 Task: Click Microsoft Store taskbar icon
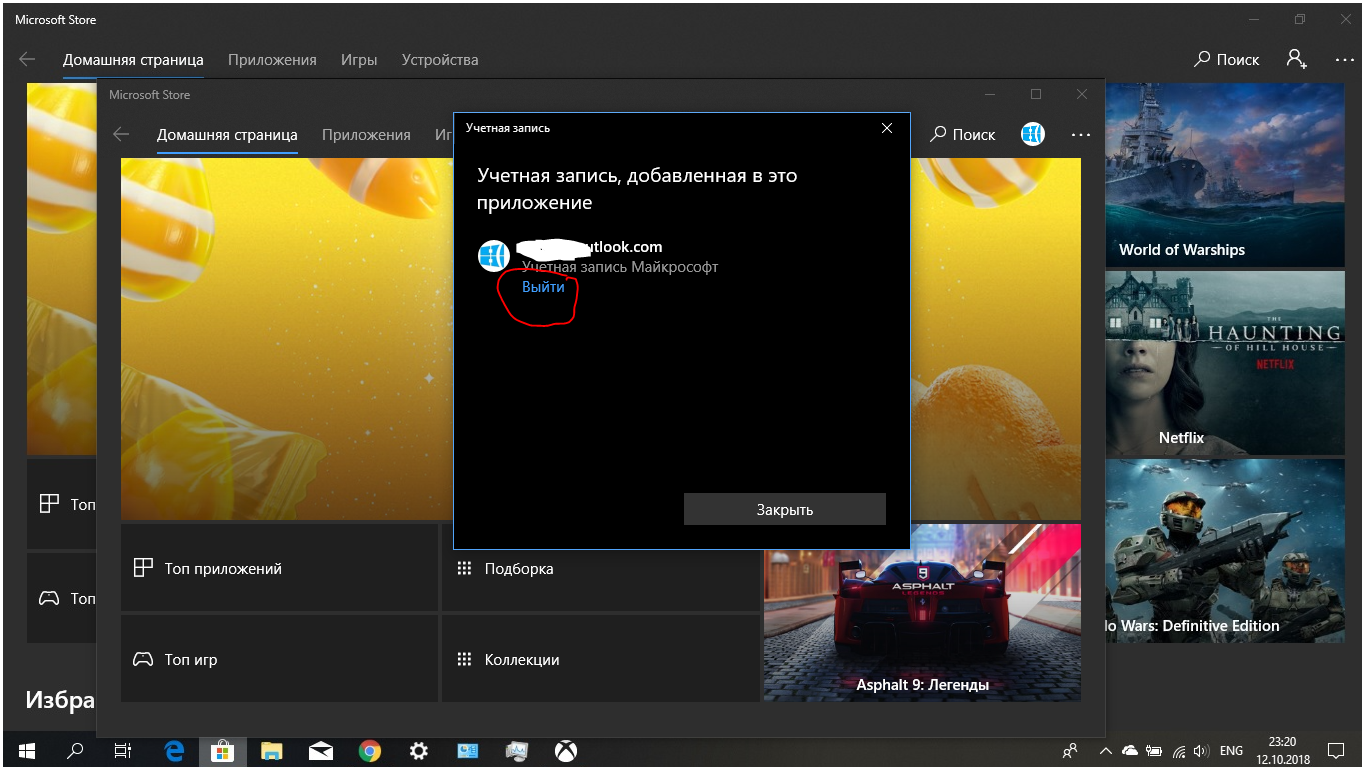223,750
